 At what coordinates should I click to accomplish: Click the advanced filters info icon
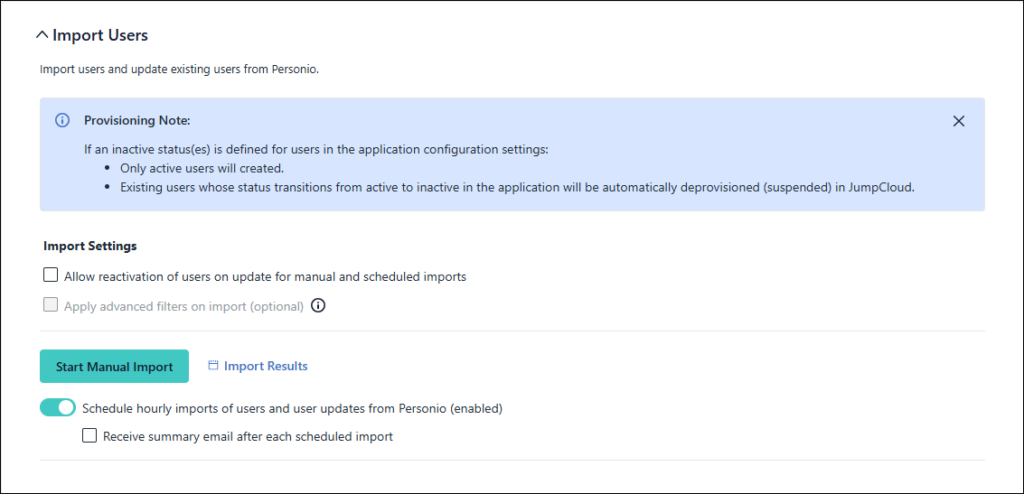point(318,306)
